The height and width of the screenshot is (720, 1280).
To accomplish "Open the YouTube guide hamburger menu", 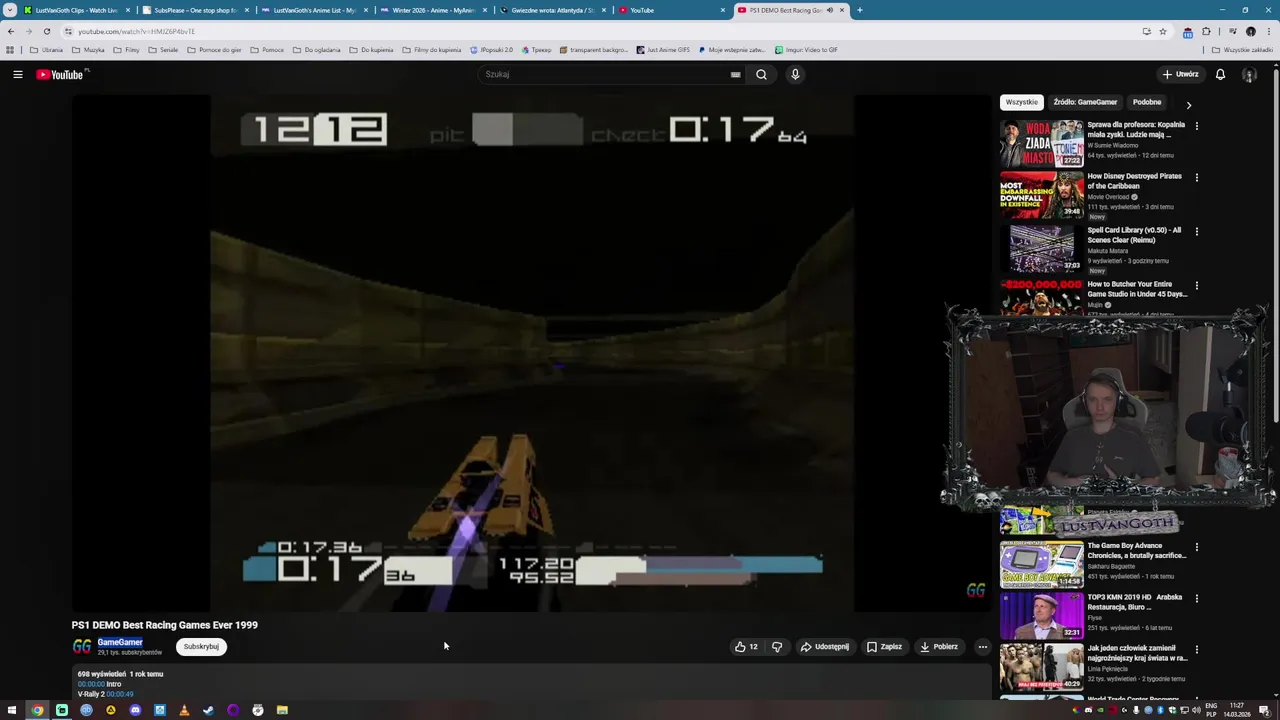I will (17, 74).
